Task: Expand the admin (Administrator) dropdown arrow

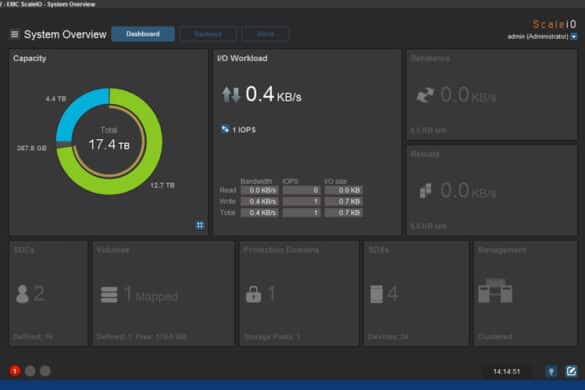Action: (x=574, y=37)
